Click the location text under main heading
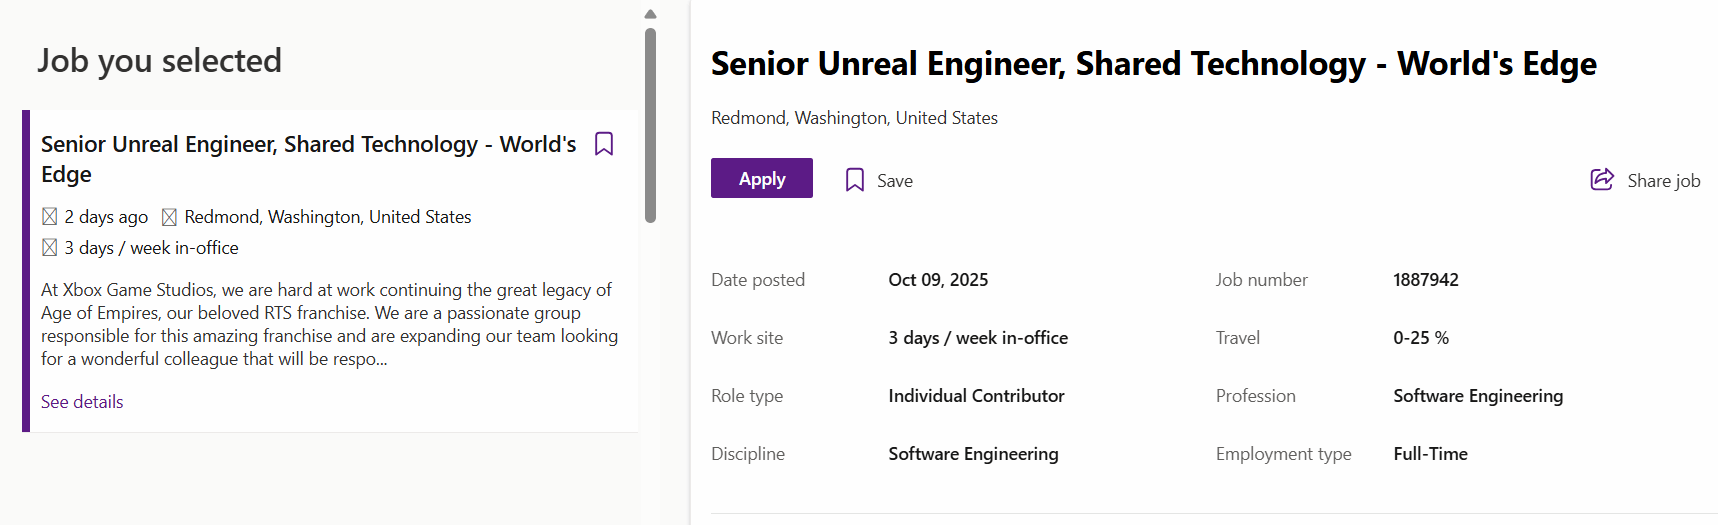The image size is (1718, 525). (x=854, y=118)
